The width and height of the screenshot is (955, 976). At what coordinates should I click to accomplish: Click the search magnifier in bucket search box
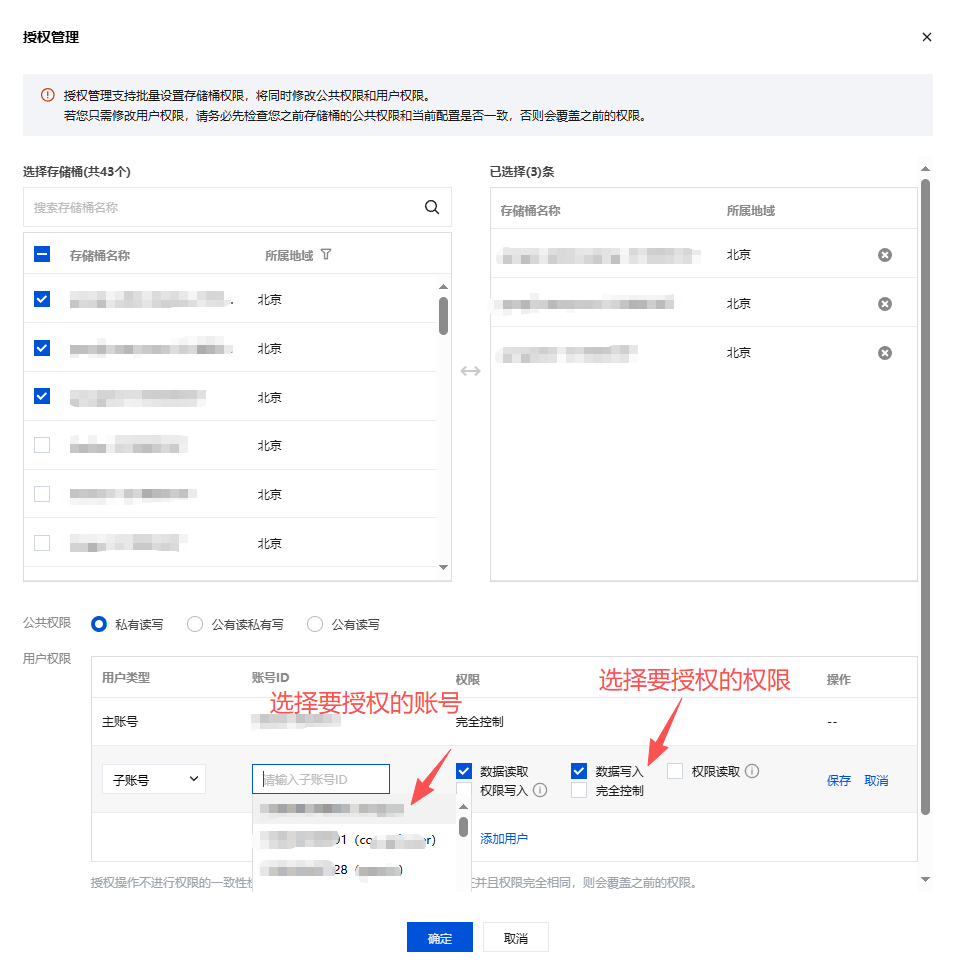click(x=432, y=207)
